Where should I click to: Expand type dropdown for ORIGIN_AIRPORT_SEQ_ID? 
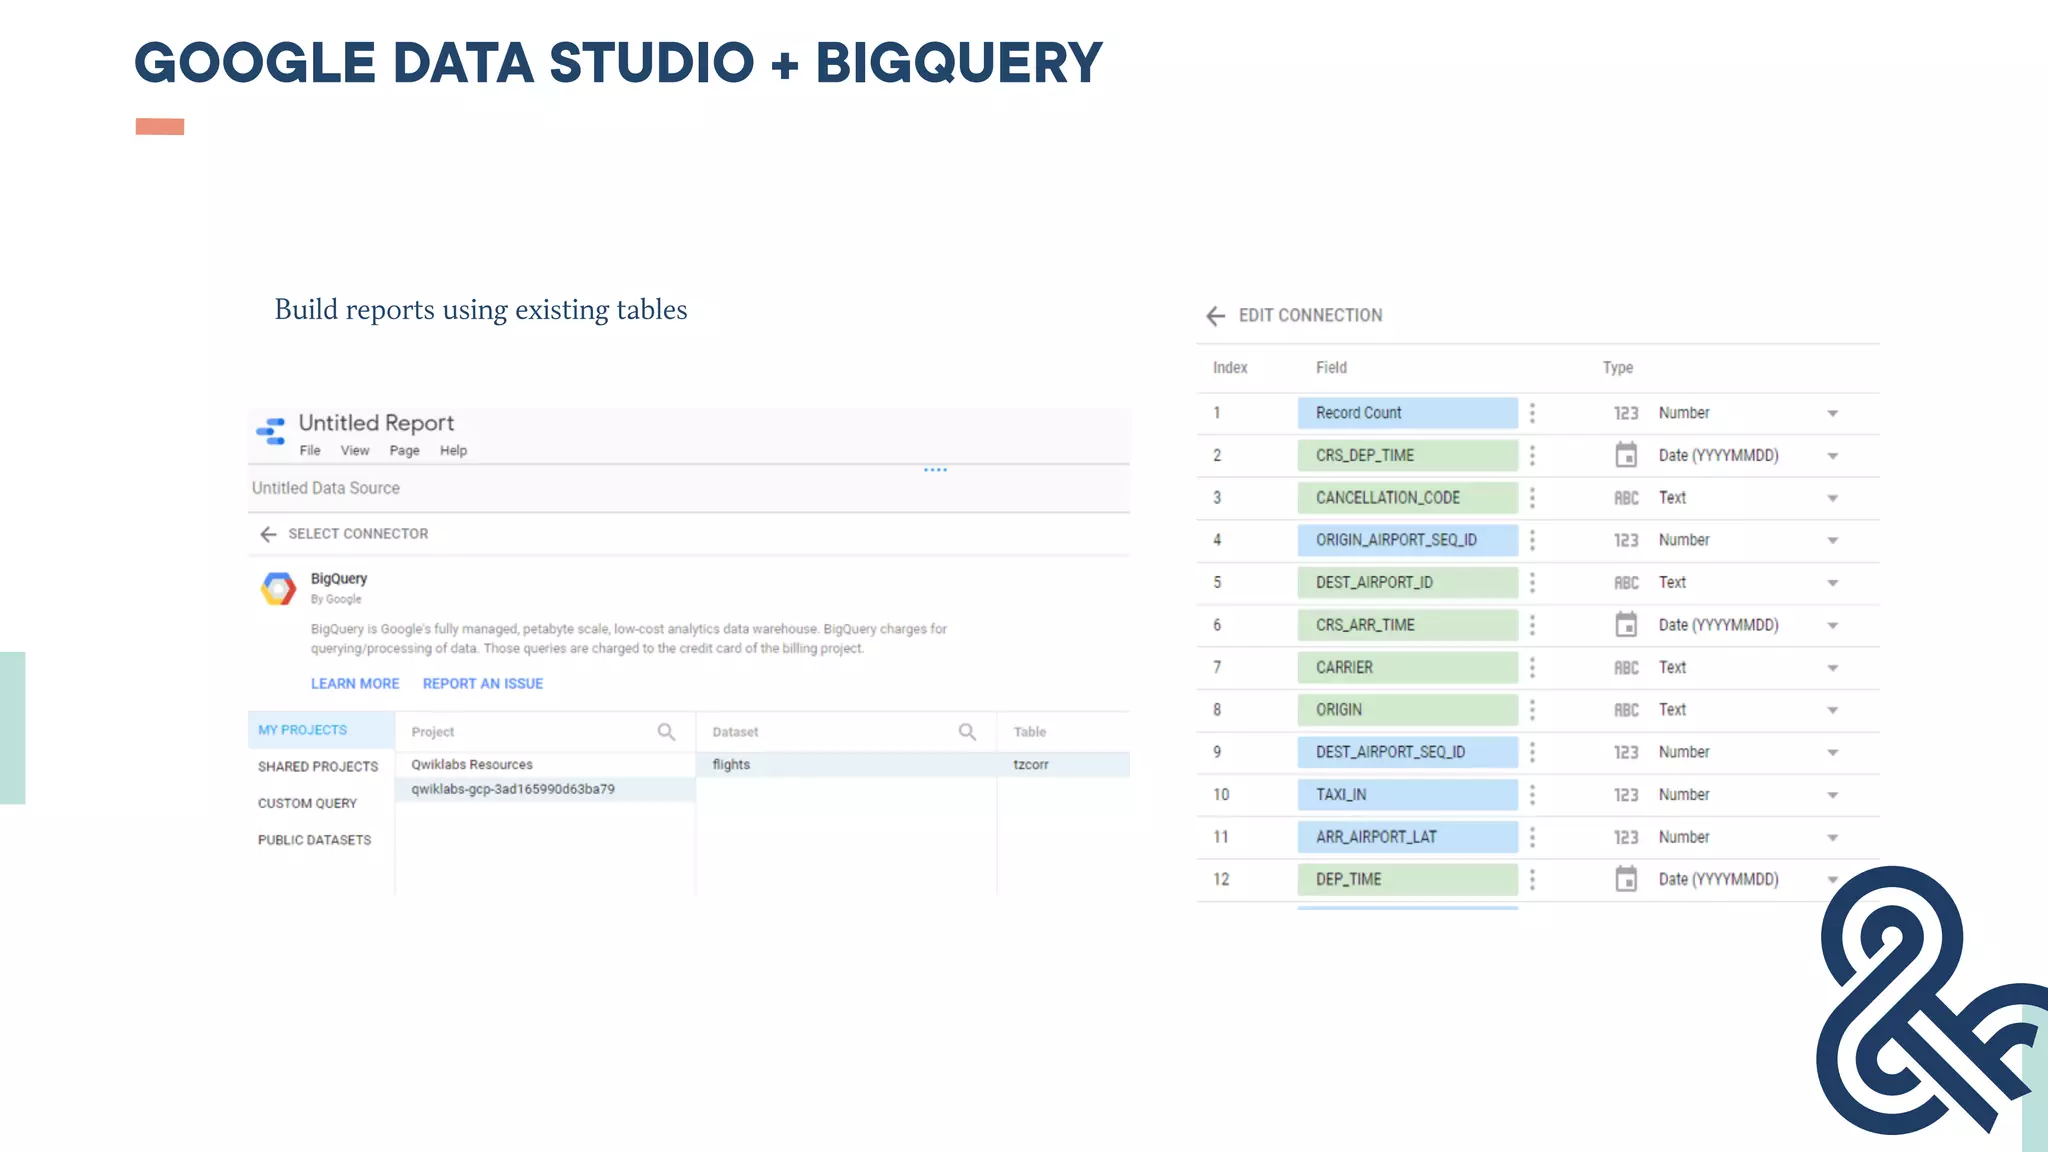[x=1832, y=540]
